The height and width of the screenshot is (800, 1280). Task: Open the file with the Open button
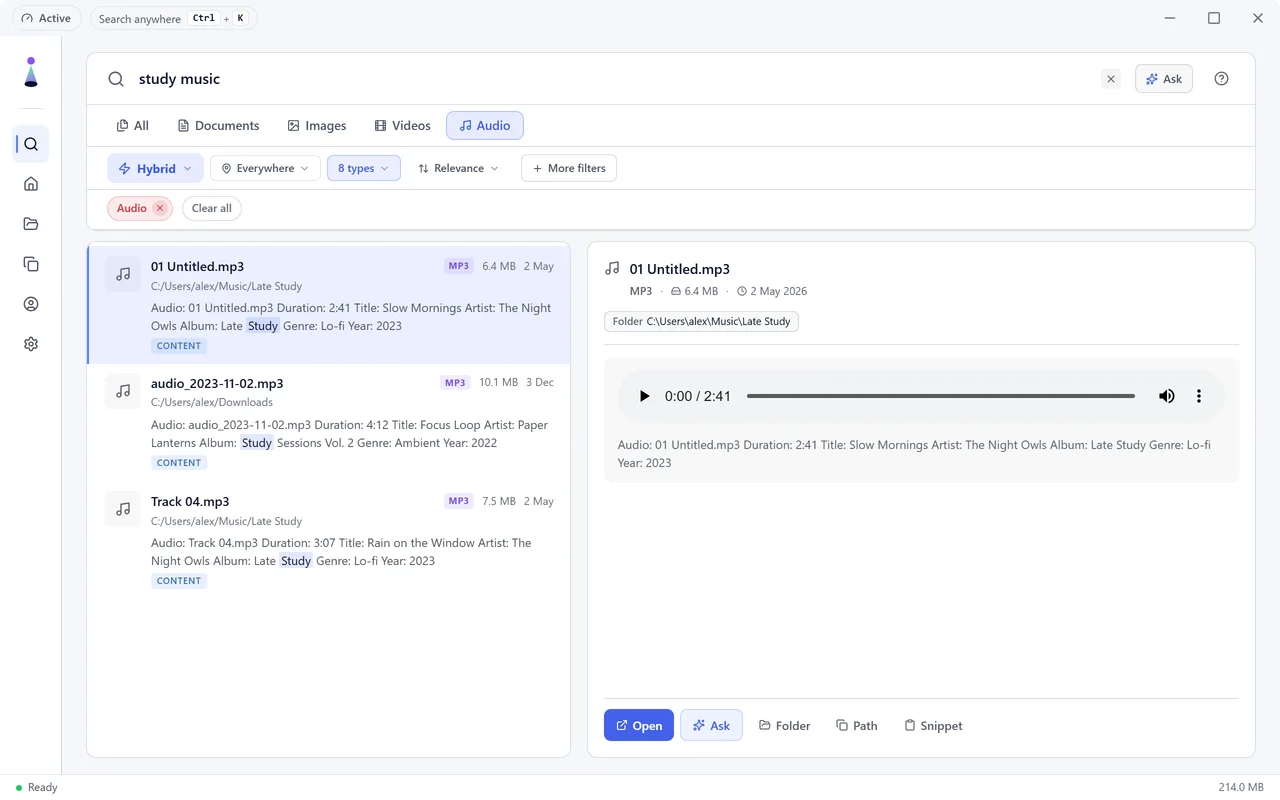pyautogui.click(x=639, y=725)
